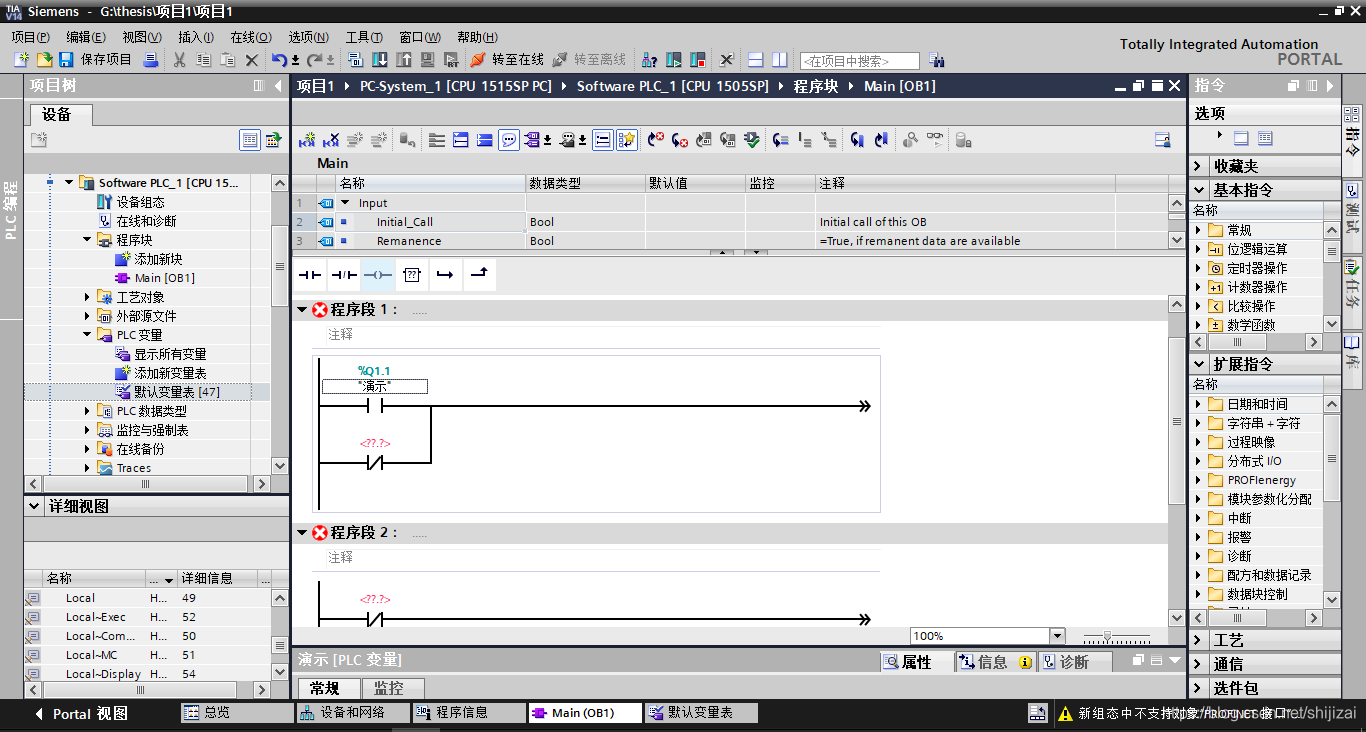Start the CPU with toolbar icon

point(674,60)
